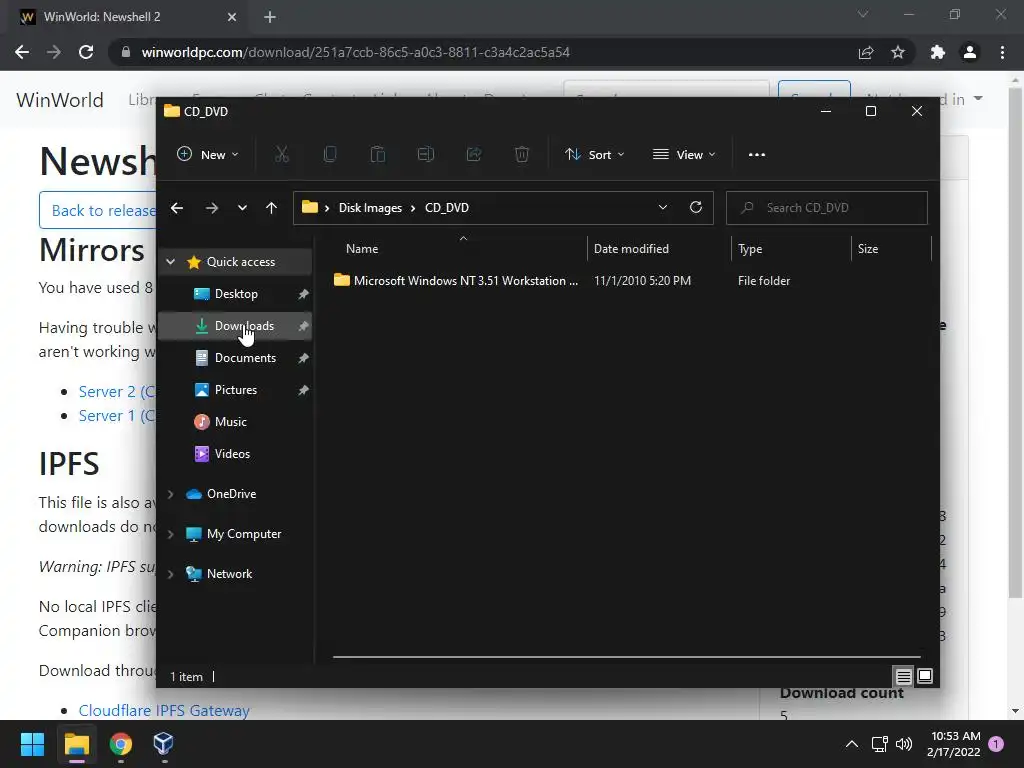
Task: Go forward in Explorer navigation
Action: tap(212, 208)
